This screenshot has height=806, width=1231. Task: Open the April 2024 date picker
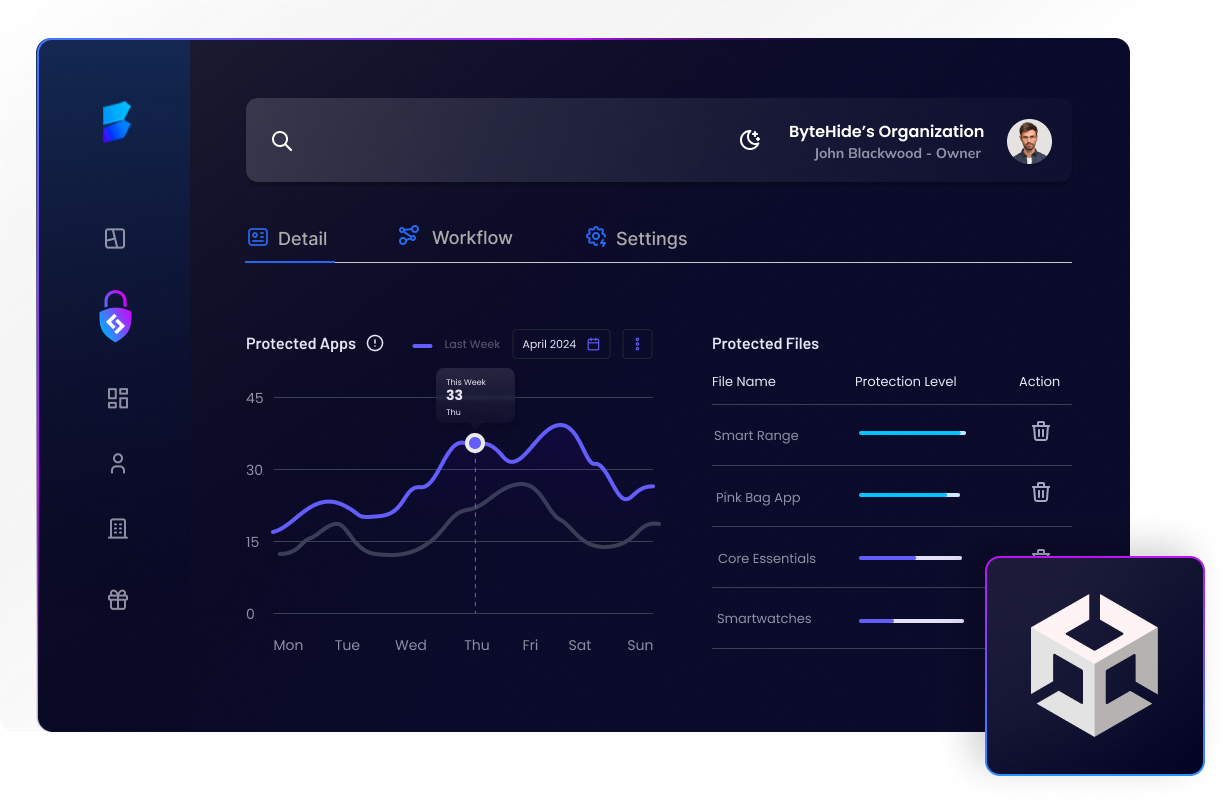(x=561, y=344)
